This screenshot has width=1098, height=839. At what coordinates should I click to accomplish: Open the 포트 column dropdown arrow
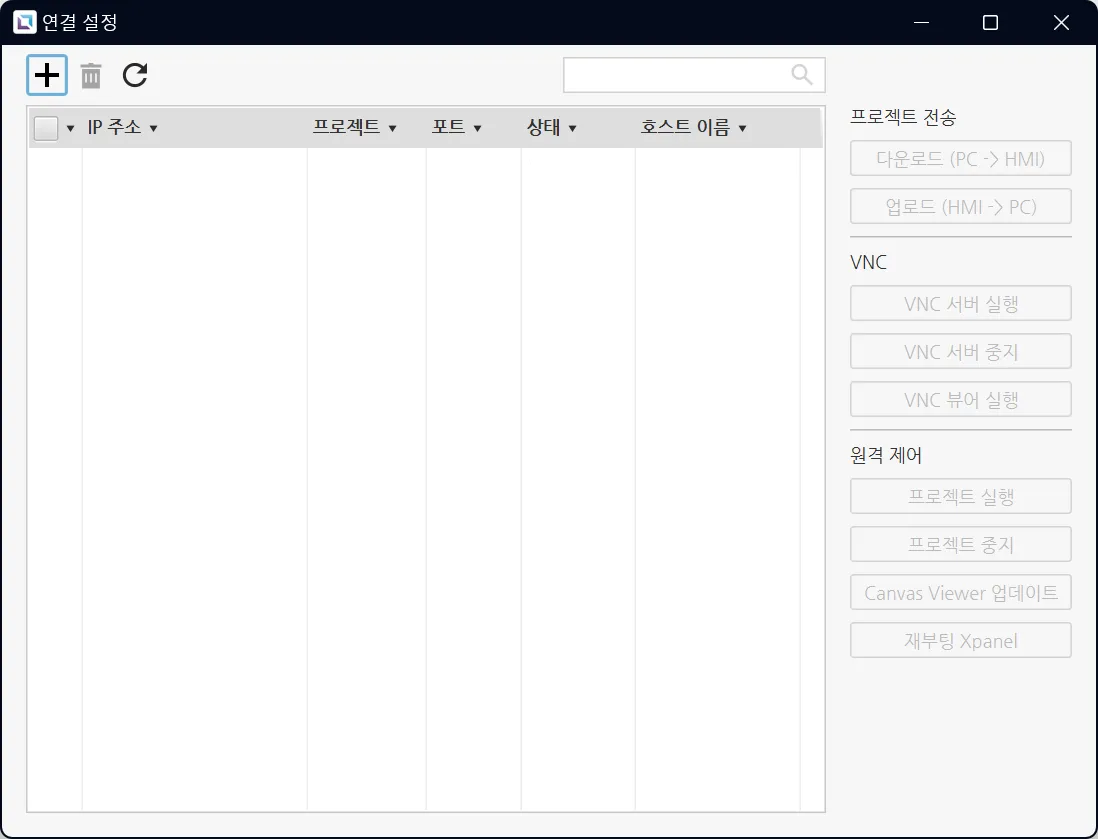[478, 129]
